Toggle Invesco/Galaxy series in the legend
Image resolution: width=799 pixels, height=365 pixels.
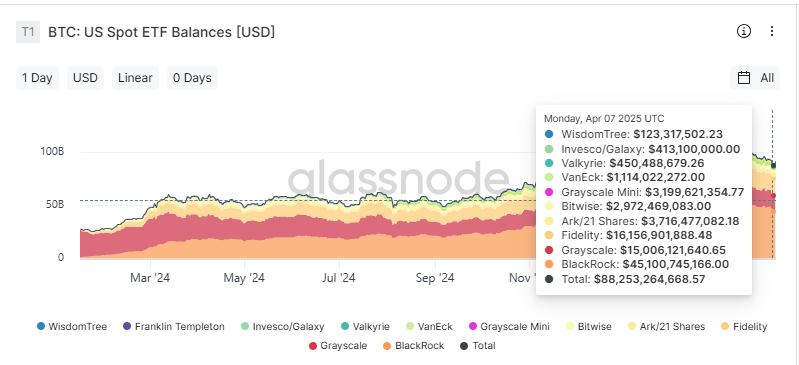point(282,327)
